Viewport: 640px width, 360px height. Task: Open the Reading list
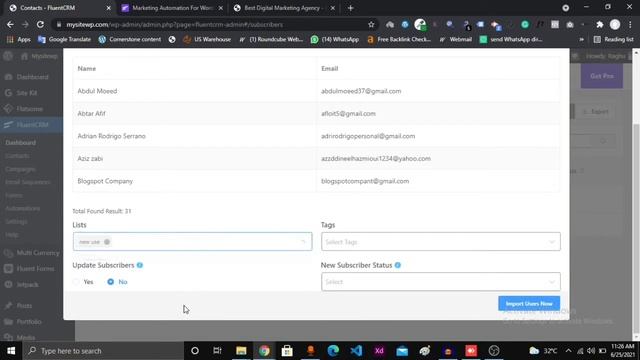[613, 39]
